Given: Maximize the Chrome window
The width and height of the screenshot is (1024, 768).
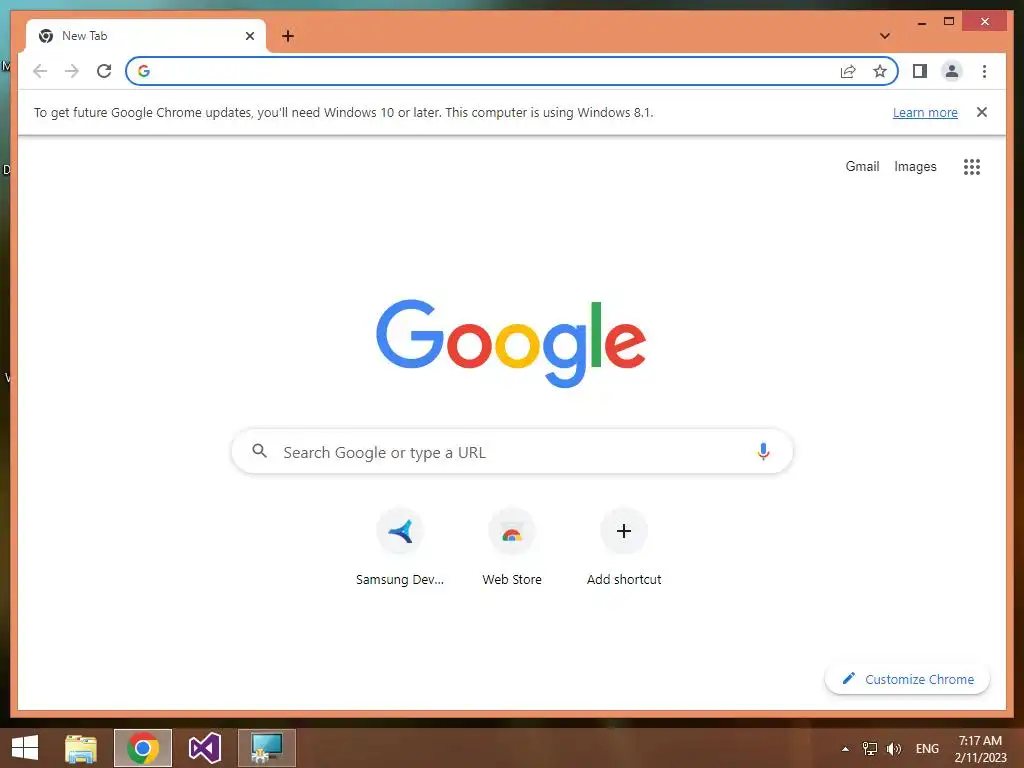Looking at the screenshot, I should tap(949, 22).
